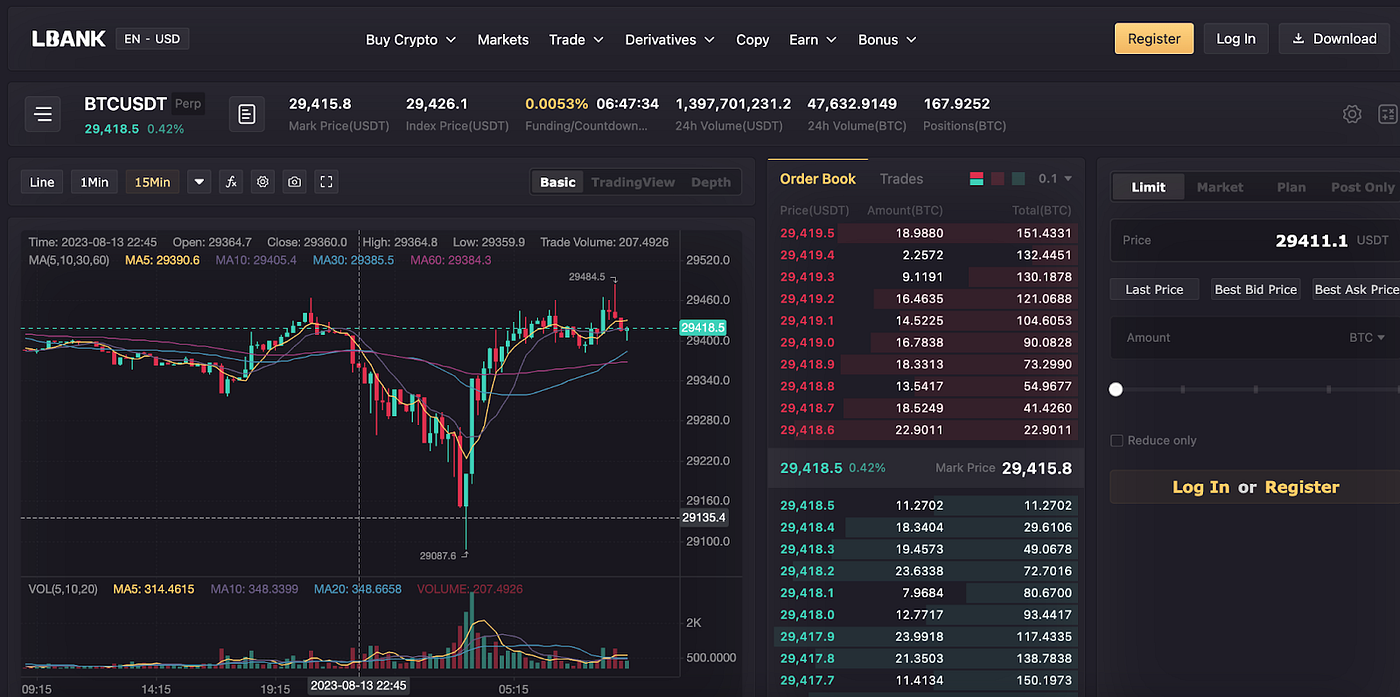Click the Register button
This screenshot has width=1400, height=697.
(x=1153, y=37)
